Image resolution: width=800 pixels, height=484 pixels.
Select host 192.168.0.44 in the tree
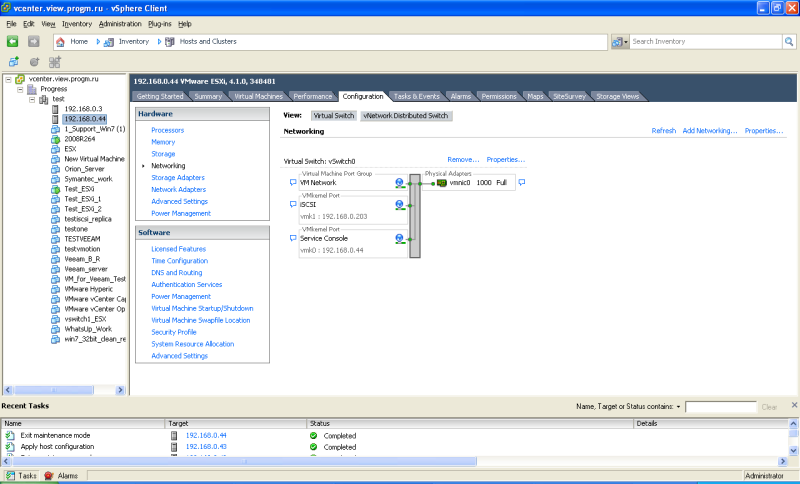click(85, 119)
